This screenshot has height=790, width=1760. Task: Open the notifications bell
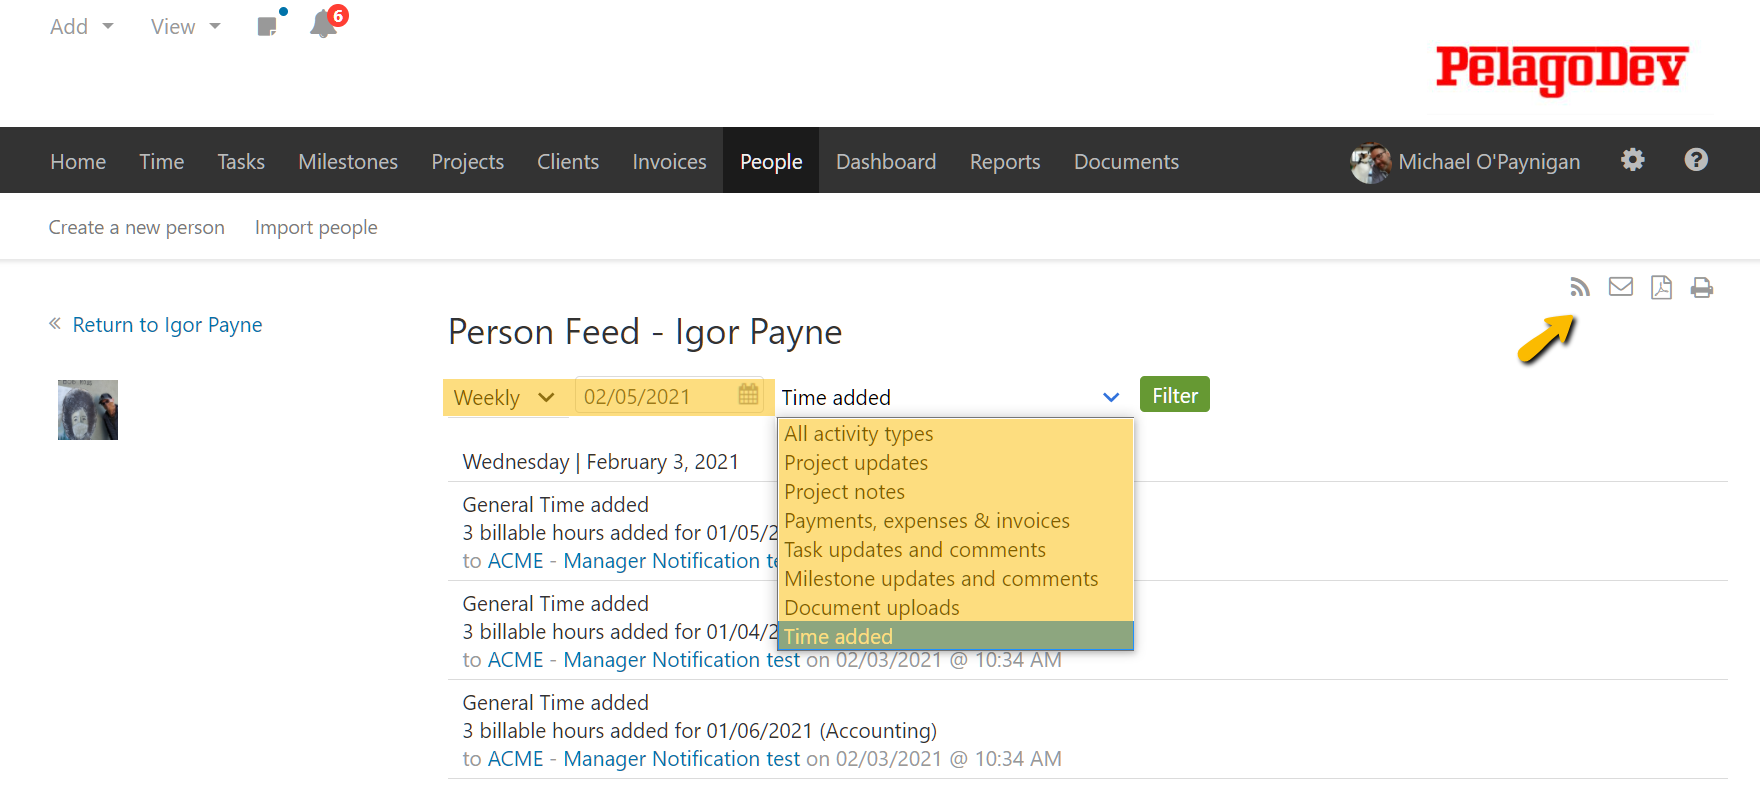coord(323,24)
